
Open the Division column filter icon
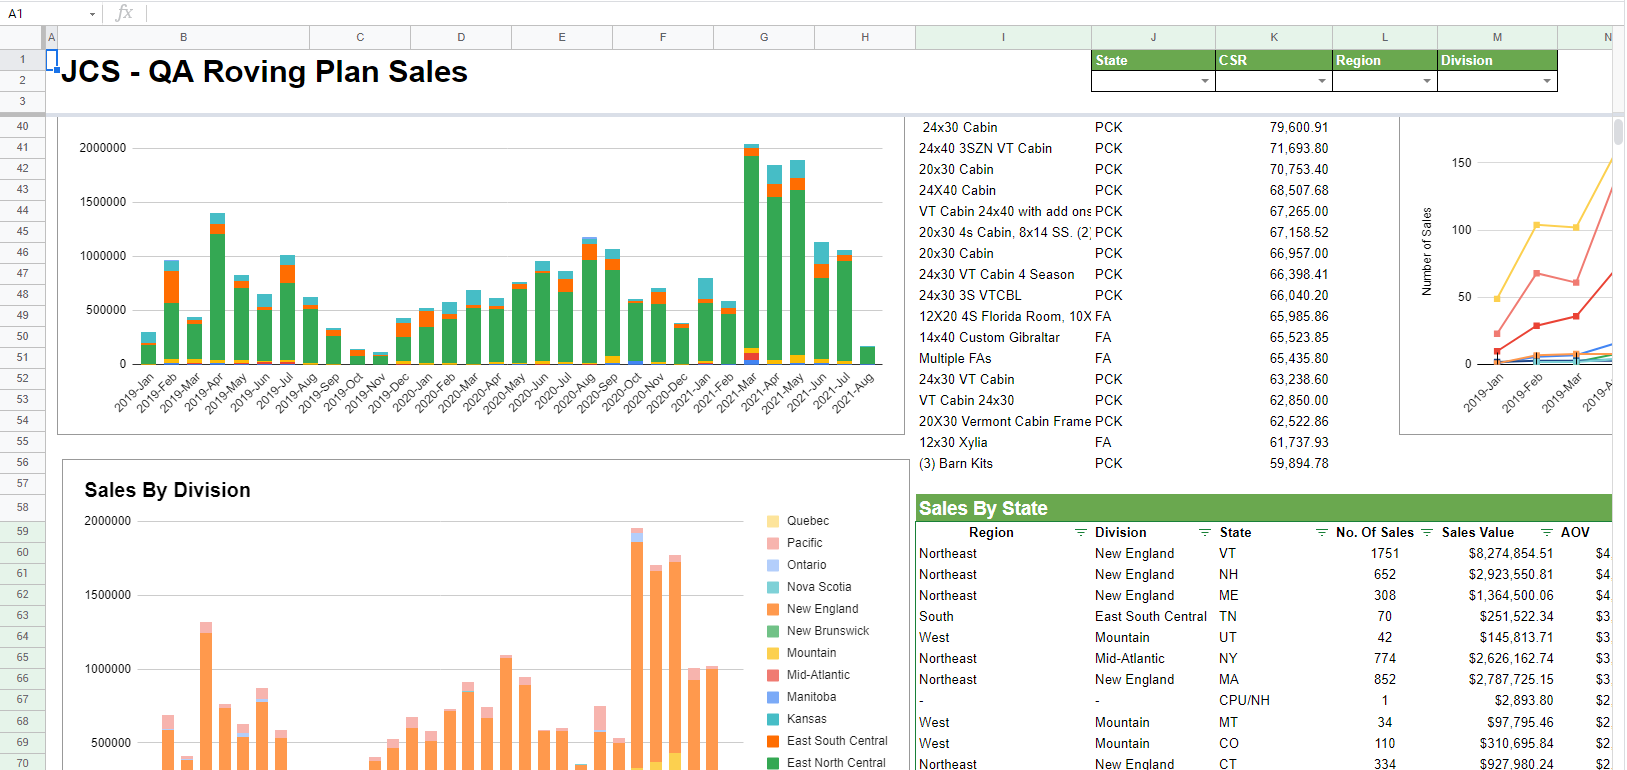[1205, 533]
